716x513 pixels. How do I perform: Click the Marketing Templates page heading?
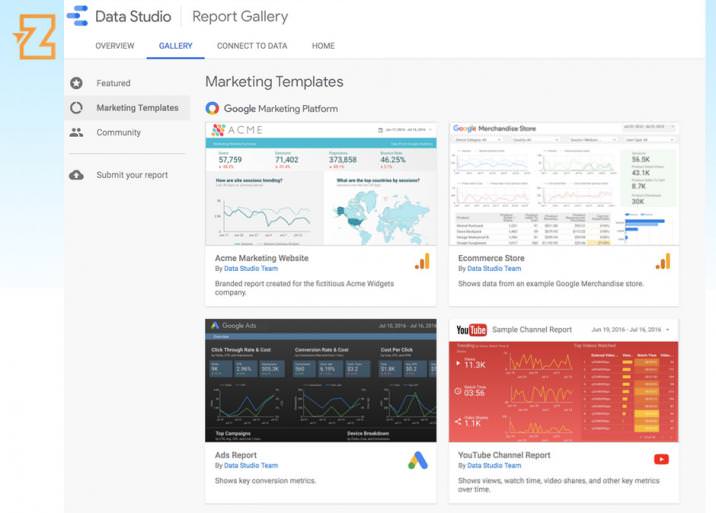(274, 82)
